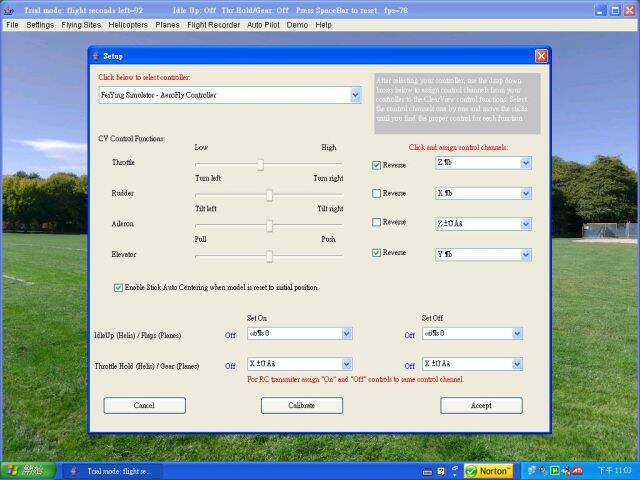Click the Accept button

point(481,405)
